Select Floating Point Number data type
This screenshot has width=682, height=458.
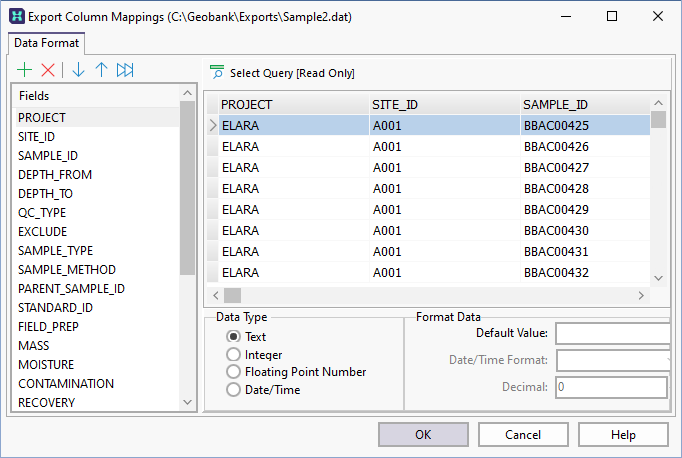[233, 372]
